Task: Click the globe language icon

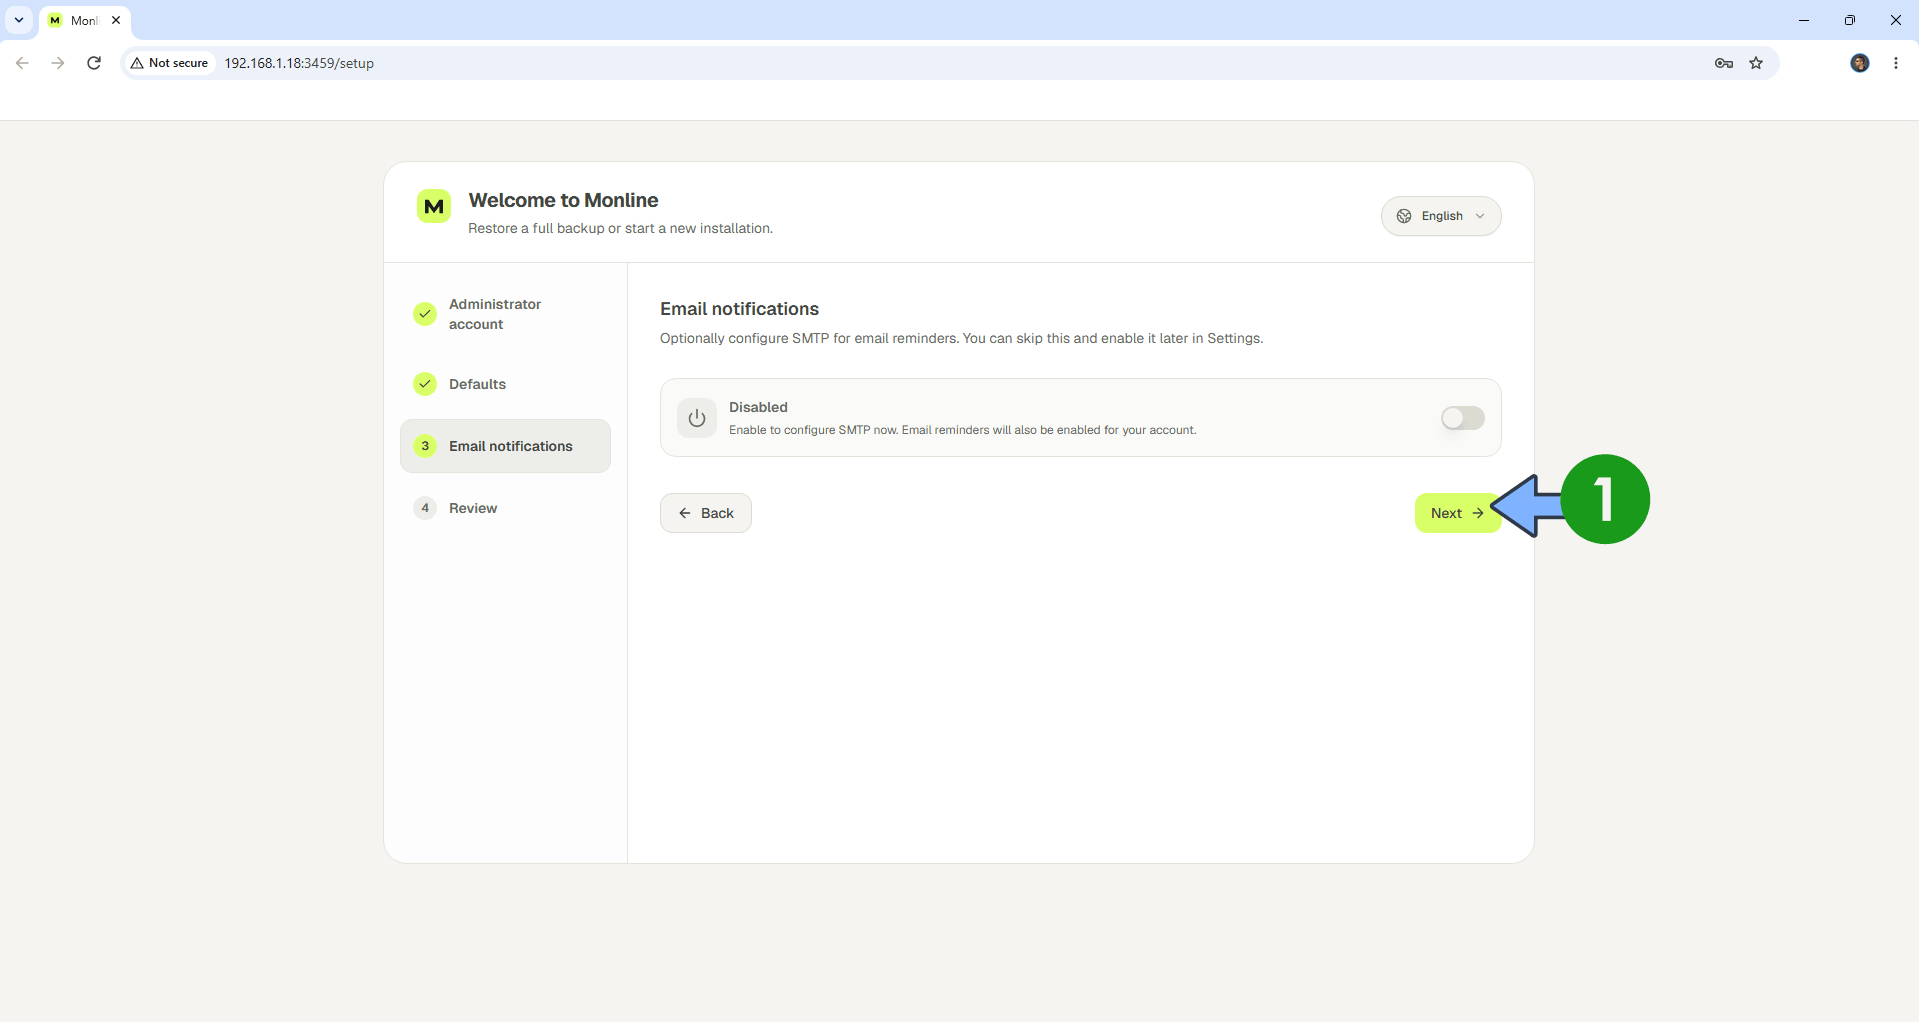Action: click(x=1404, y=216)
